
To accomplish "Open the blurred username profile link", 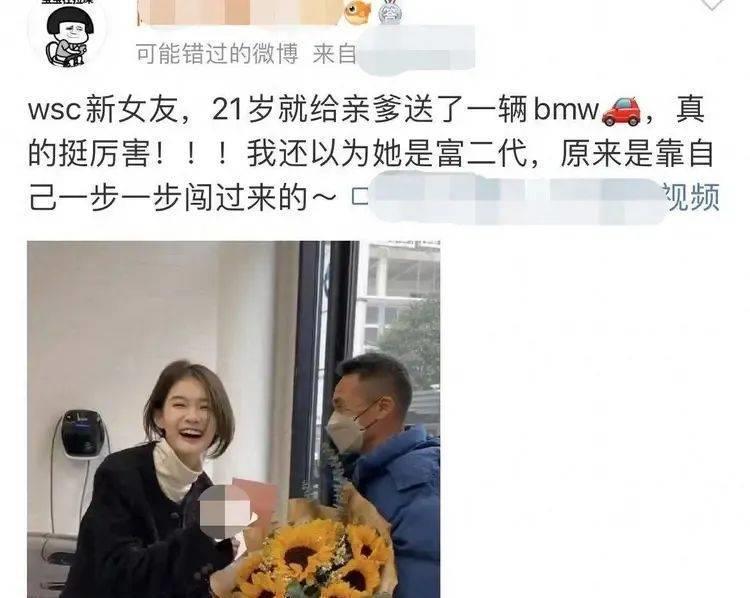I will point(239,12).
